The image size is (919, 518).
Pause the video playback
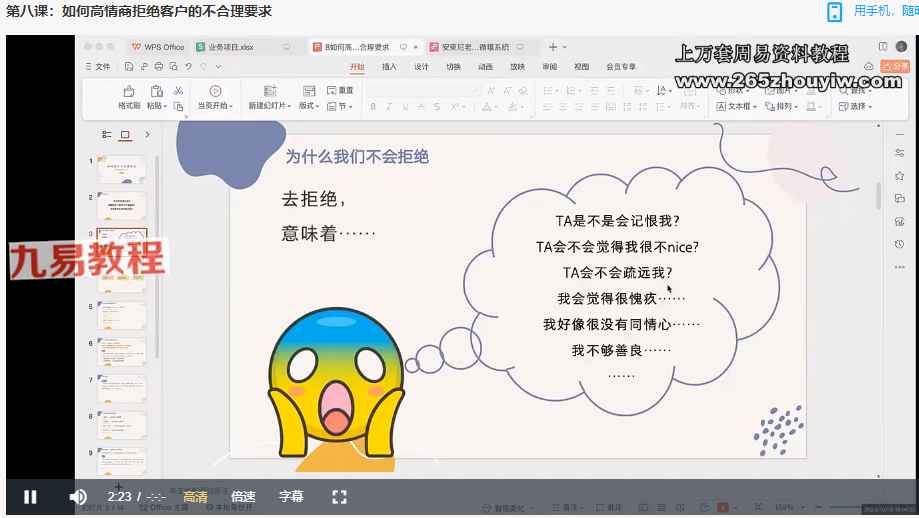click(x=30, y=497)
